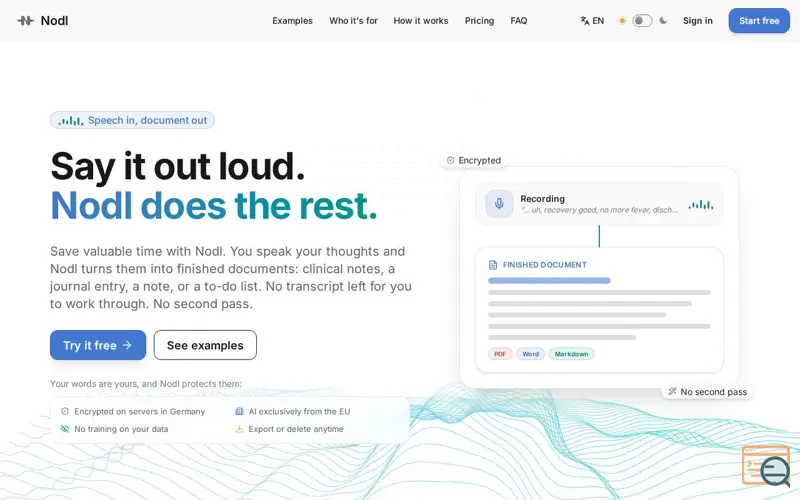Click the Speech in, document out badge

pyautogui.click(x=132, y=120)
